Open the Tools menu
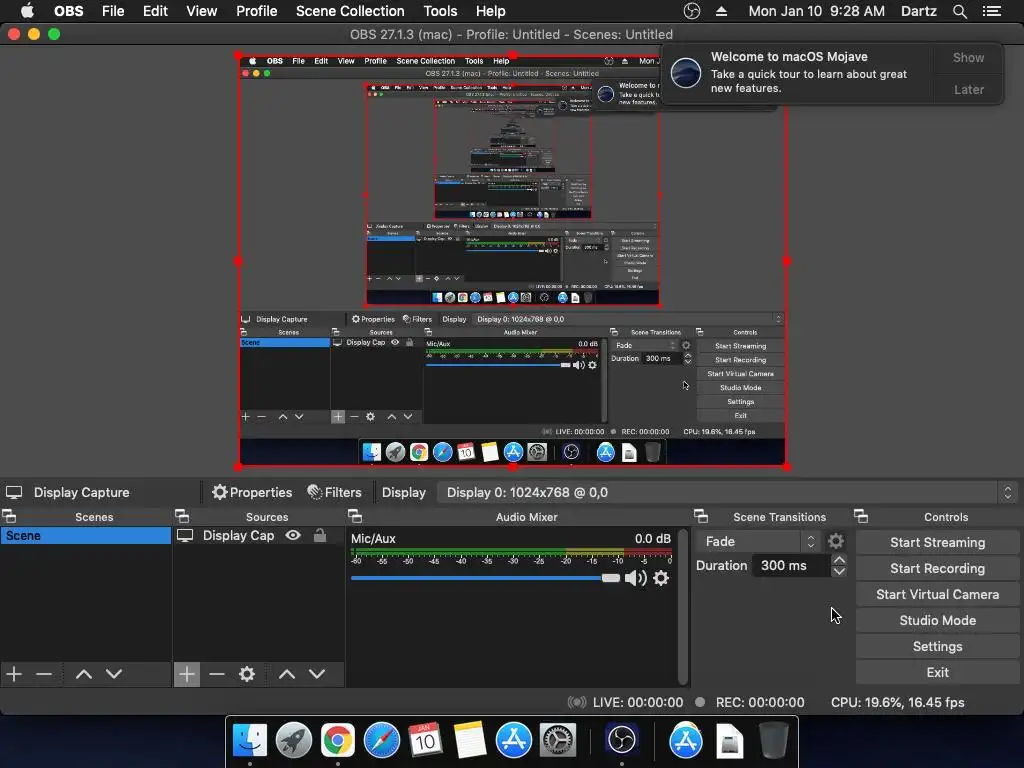 tap(440, 11)
